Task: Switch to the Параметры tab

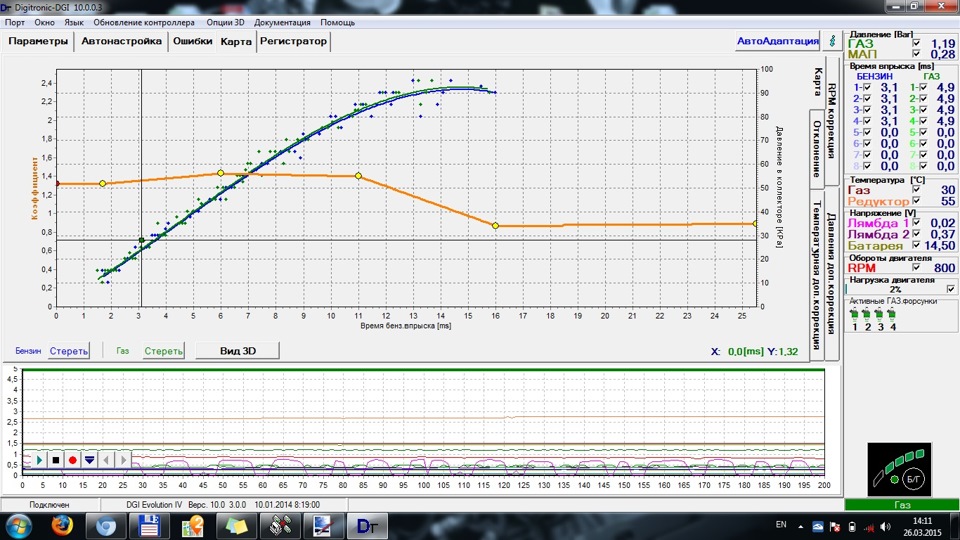Action: click(38, 42)
